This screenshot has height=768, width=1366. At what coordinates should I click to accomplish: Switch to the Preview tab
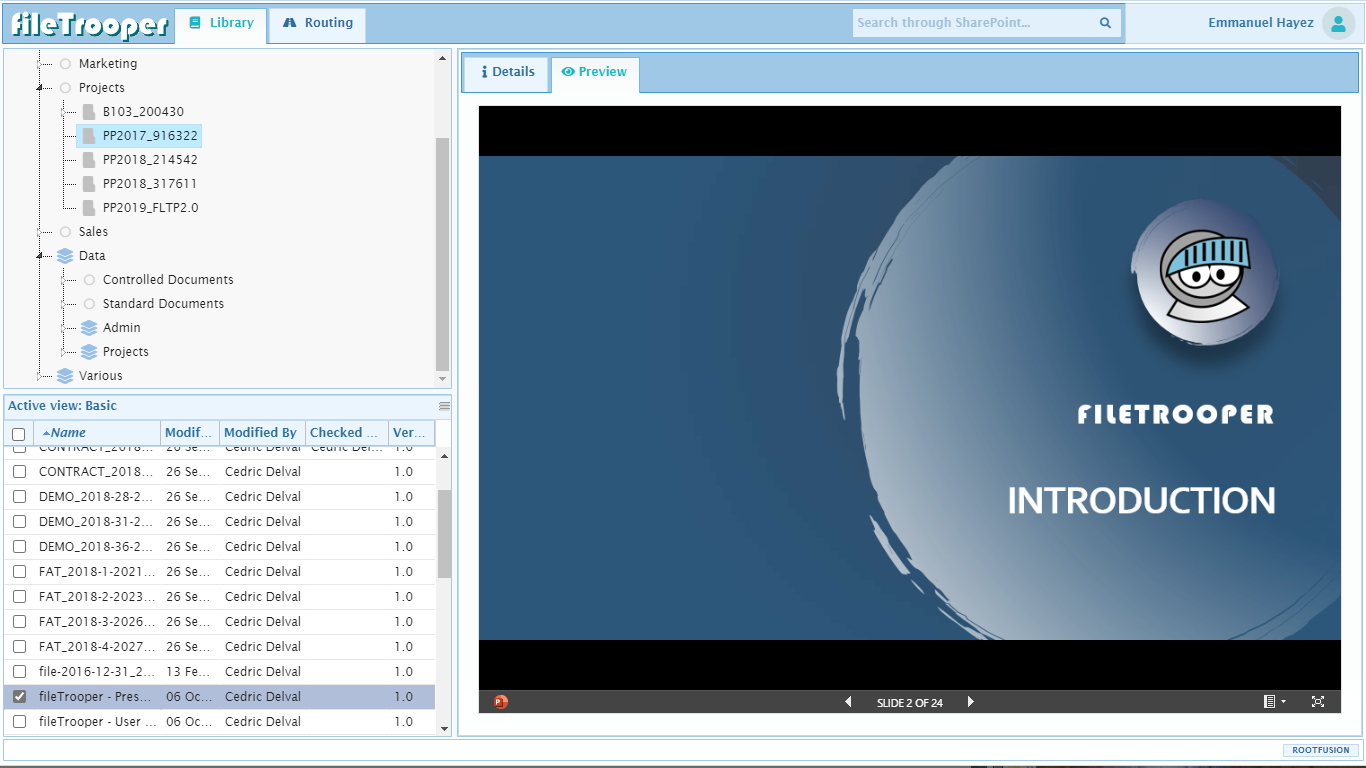click(x=595, y=72)
